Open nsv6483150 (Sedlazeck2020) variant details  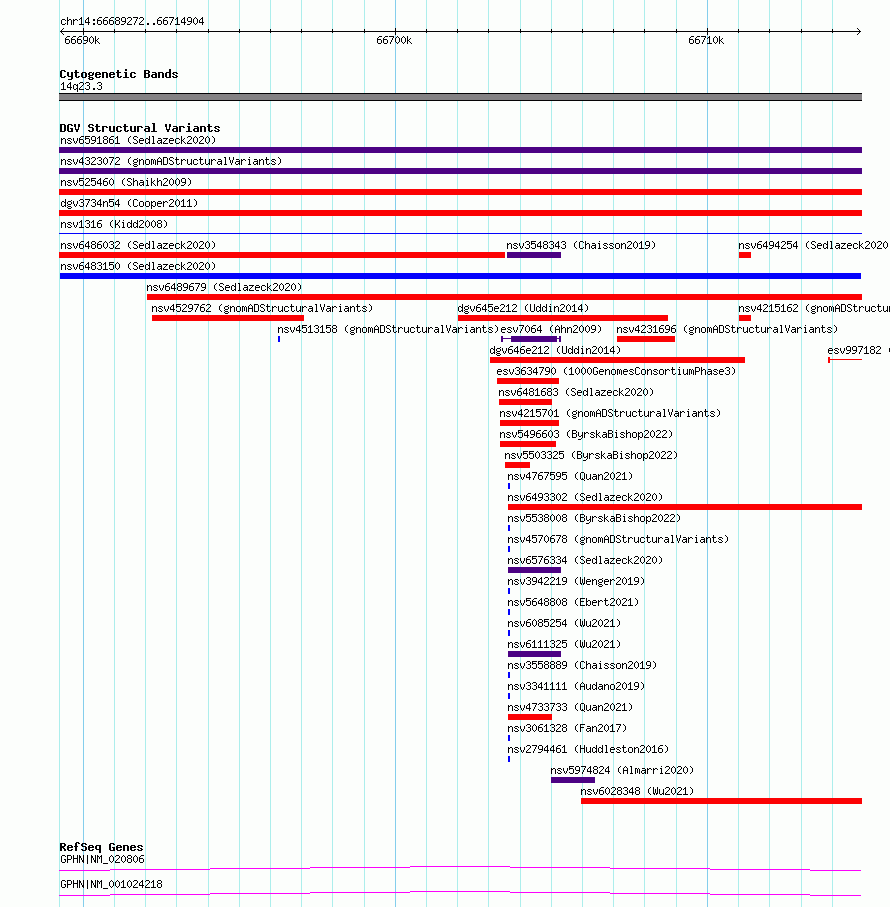[x=138, y=266]
